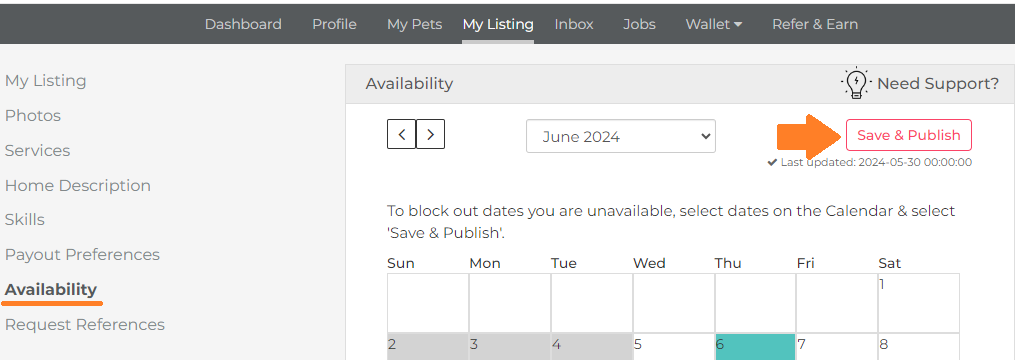The image size is (1015, 360).
Task: Block out June 5 on calendar
Action: 673,346
